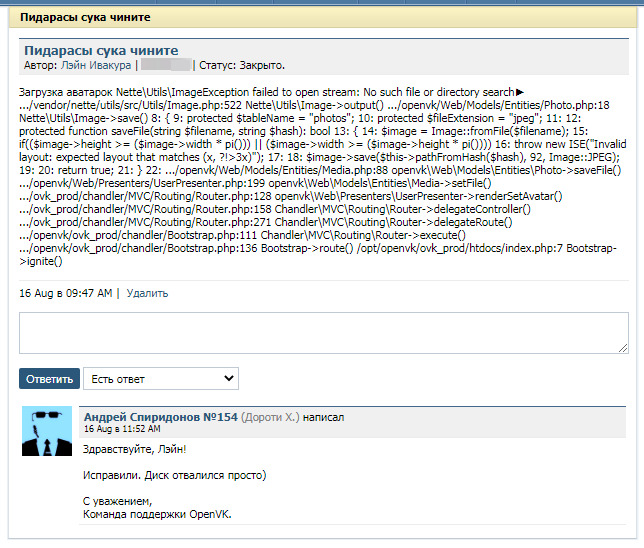Click the sunglasses avatar of the support agent
Screen dimensions: 644x548
[x=47, y=431]
